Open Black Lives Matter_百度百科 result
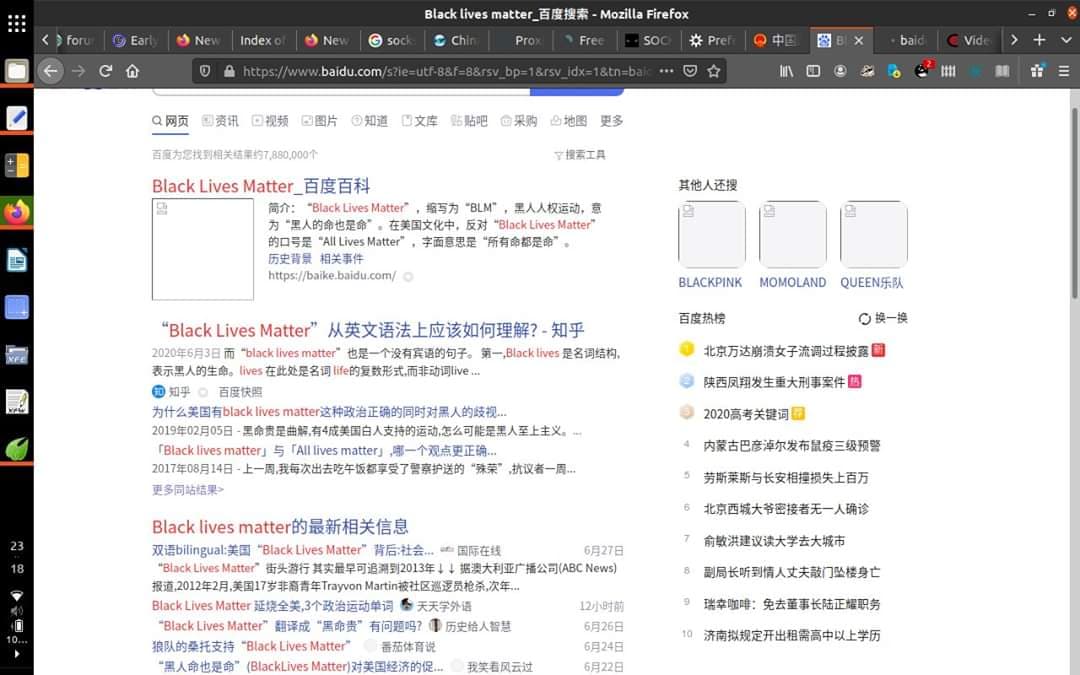 [x=261, y=186]
